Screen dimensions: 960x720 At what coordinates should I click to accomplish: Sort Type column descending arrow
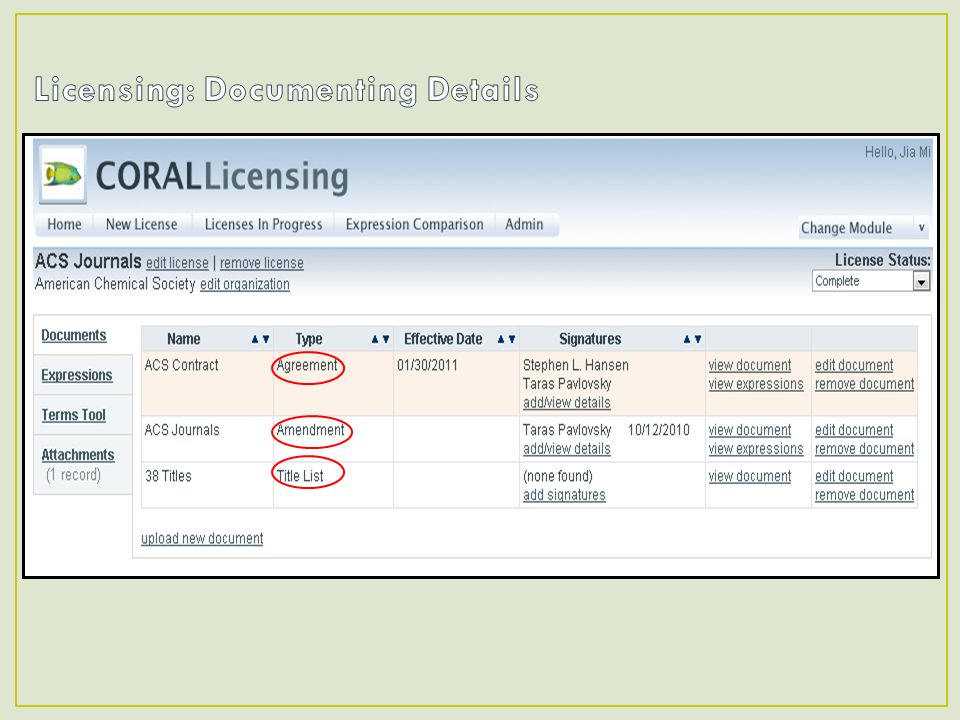386,339
